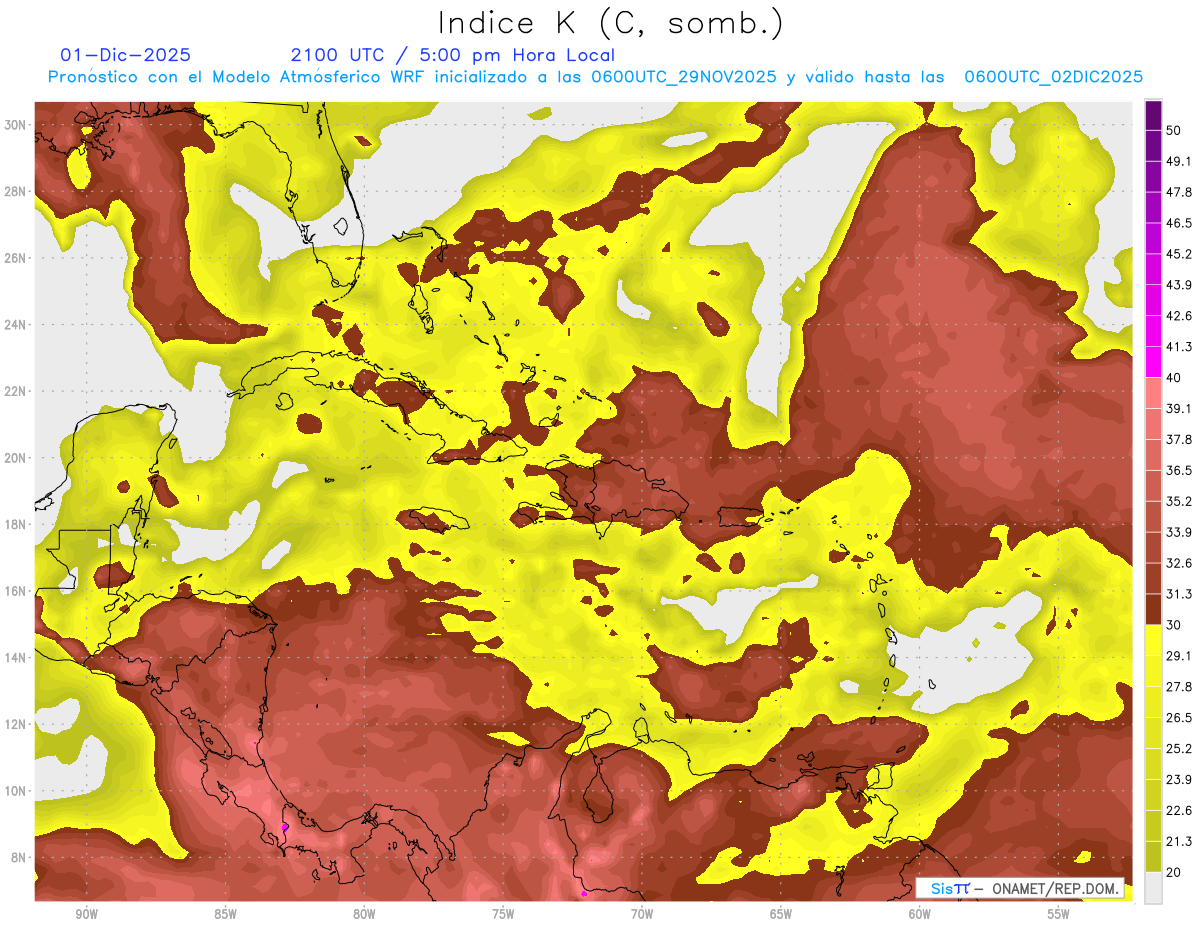Image resolution: width=1200 pixels, height=927 pixels.
Task: Click the 85W longitude label
Action: coord(225,914)
